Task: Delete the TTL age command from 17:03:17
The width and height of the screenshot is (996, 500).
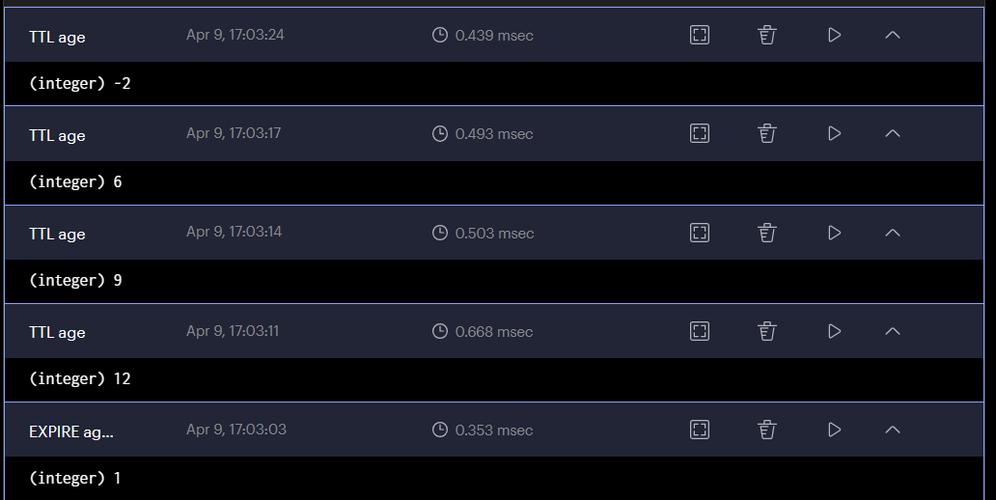Action: click(x=767, y=133)
